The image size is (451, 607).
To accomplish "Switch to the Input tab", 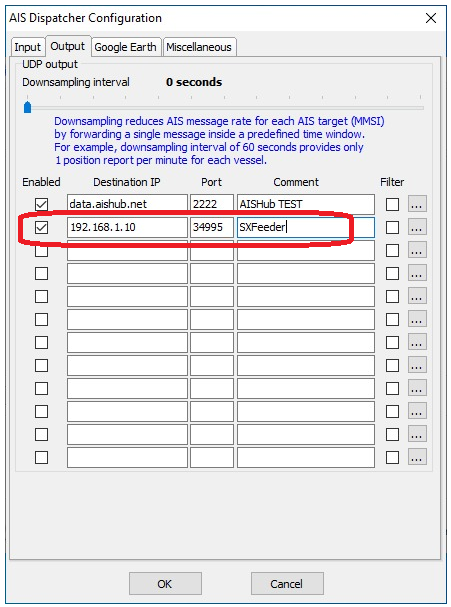I will 27,47.
